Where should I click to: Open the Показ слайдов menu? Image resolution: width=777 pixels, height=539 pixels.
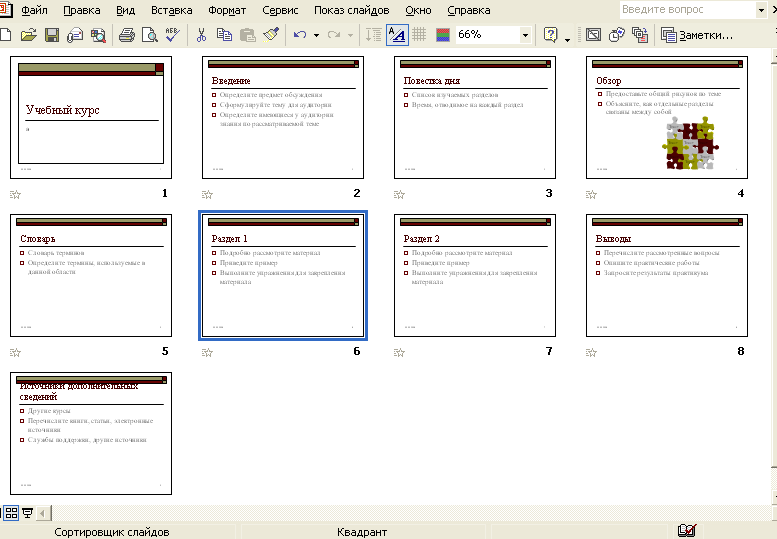tap(351, 10)
